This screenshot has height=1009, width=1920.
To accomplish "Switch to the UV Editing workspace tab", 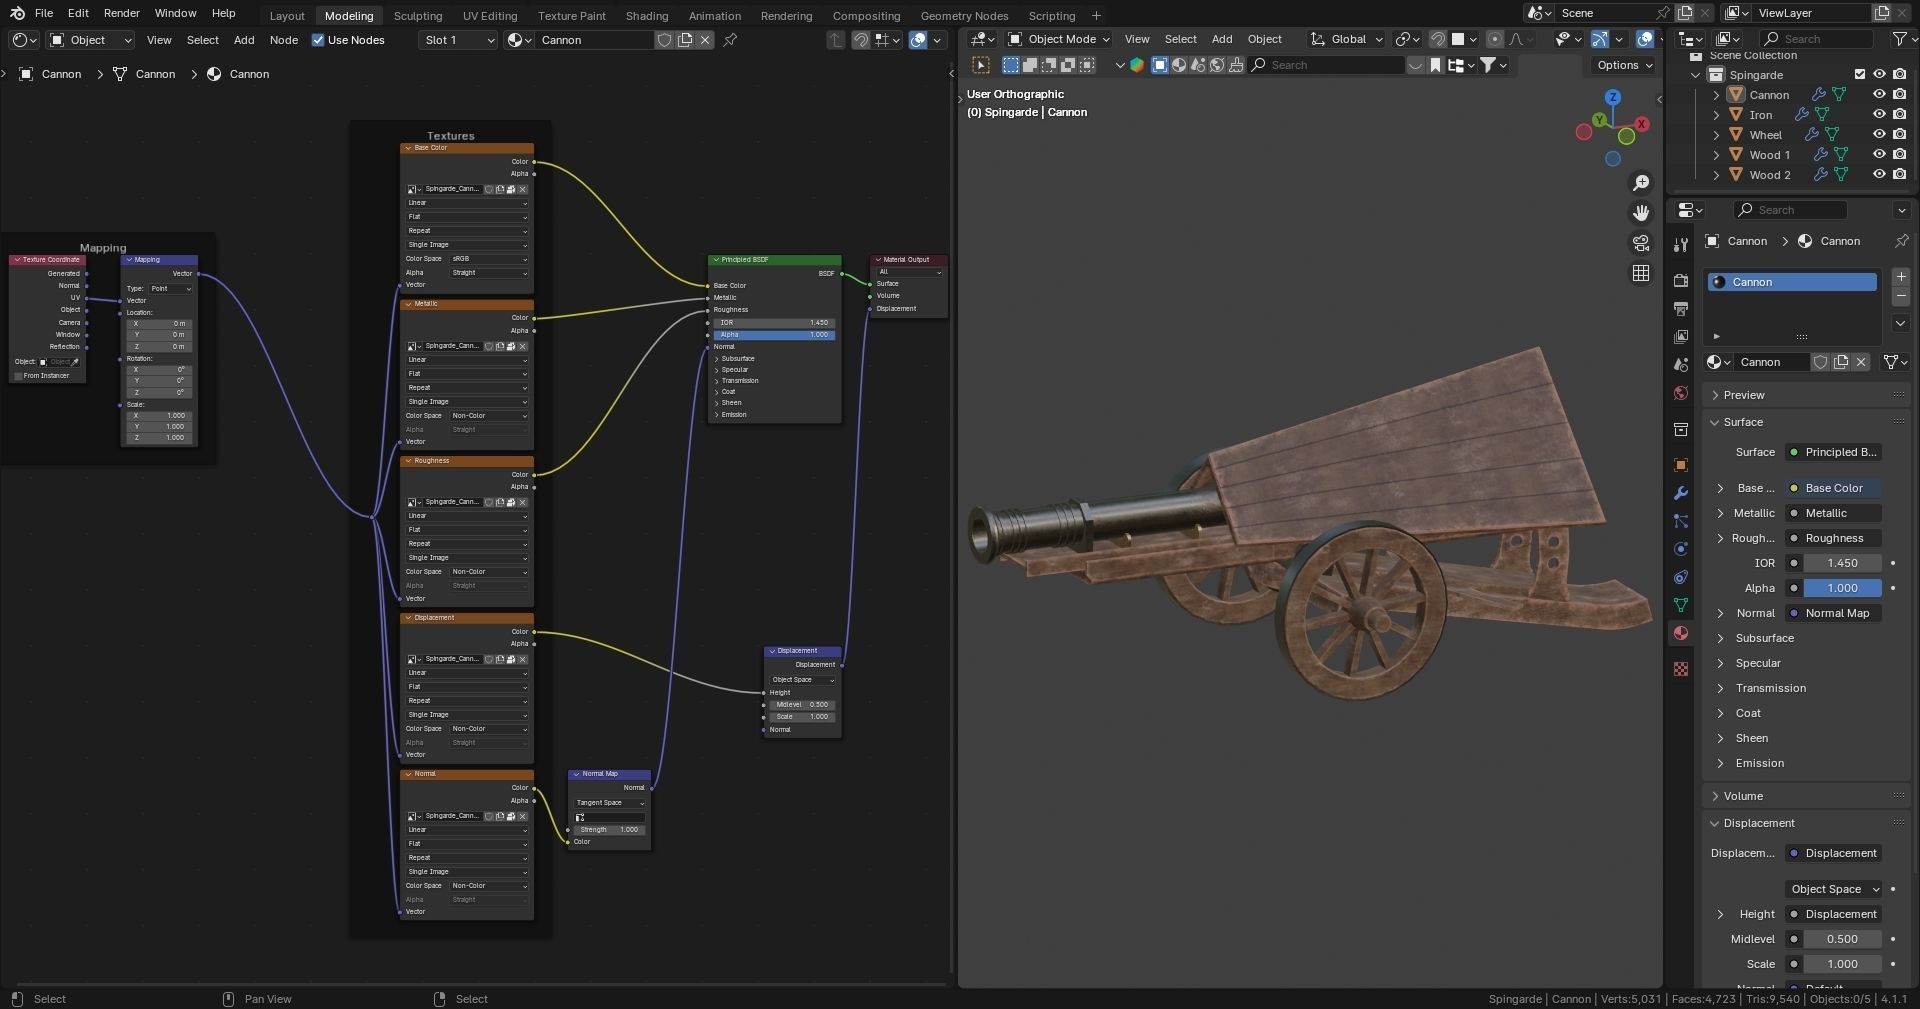I will tap(490, 15).
